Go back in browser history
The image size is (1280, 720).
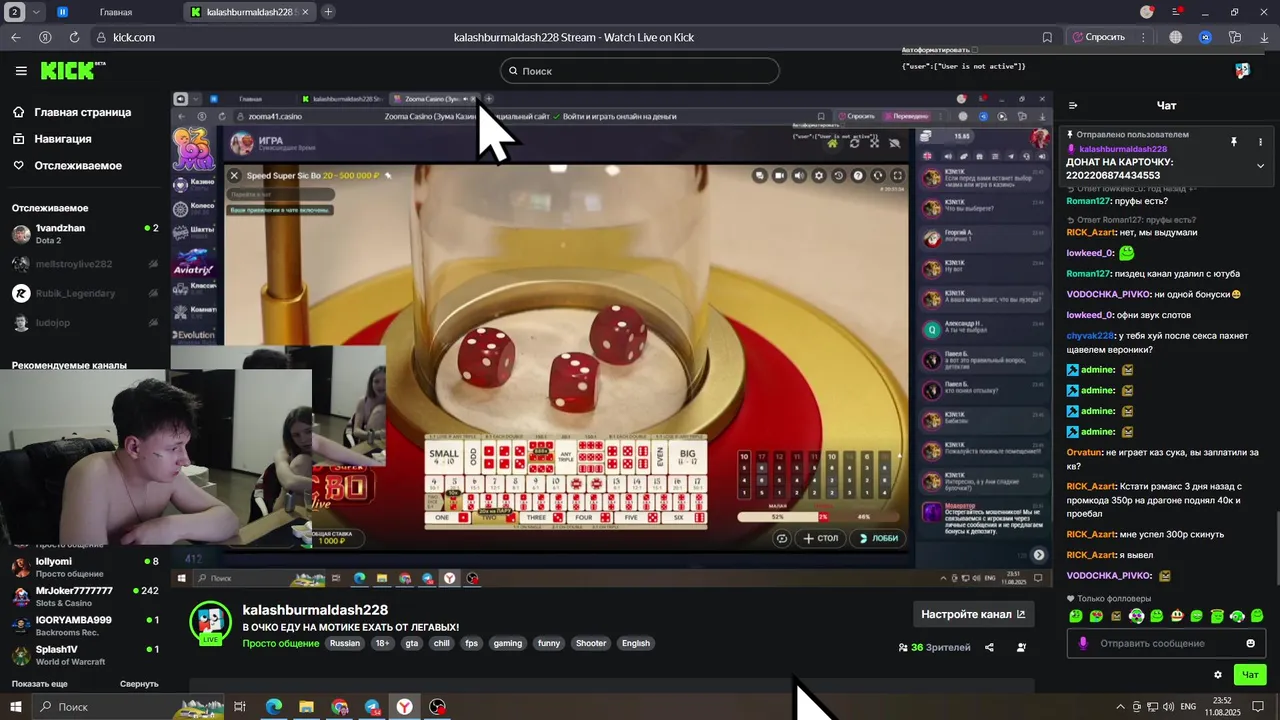[x=15, y=37]
